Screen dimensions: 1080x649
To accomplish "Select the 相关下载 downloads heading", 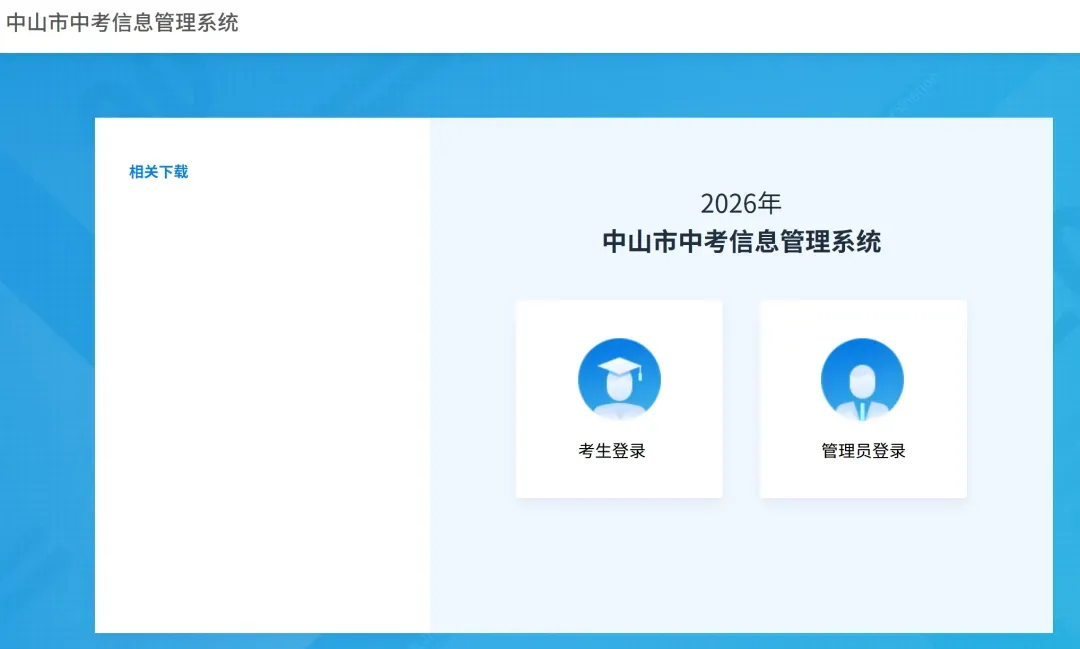I will click(x=158, y=172).
